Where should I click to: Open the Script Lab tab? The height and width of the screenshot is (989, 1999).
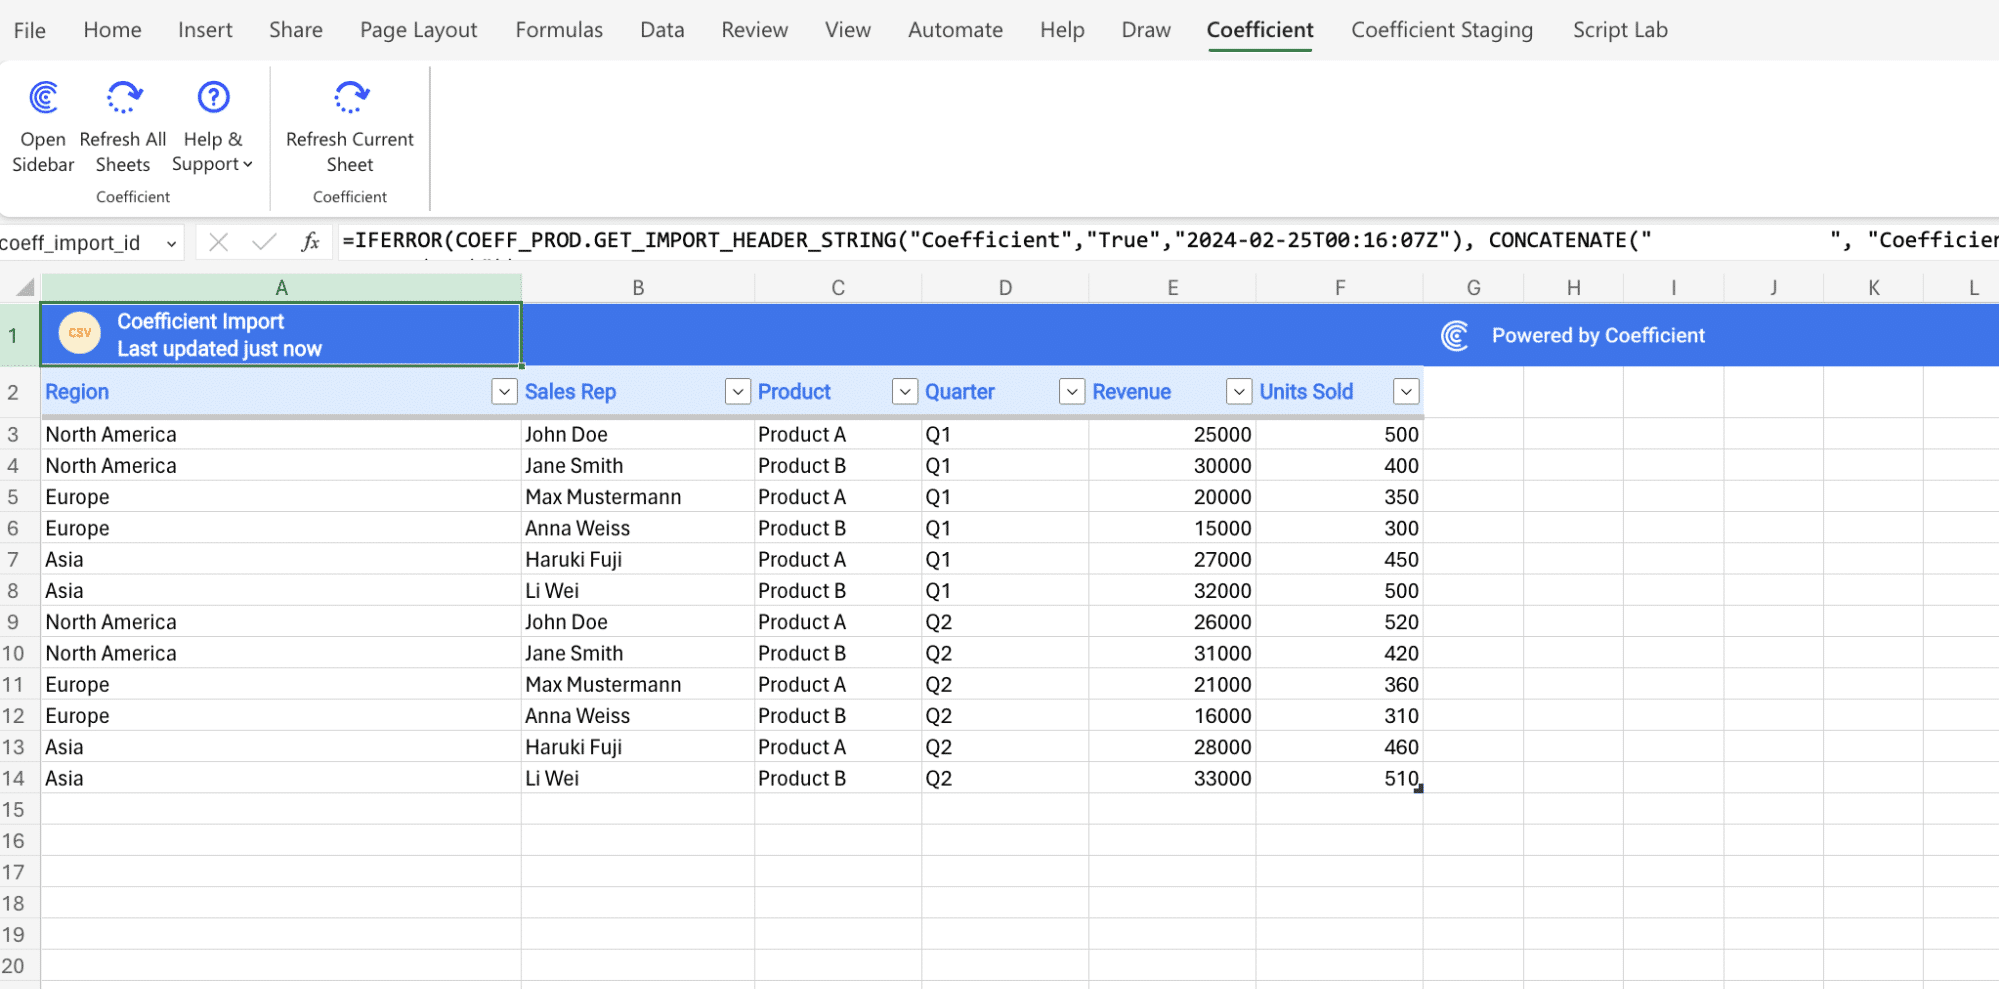(1620, 30)
